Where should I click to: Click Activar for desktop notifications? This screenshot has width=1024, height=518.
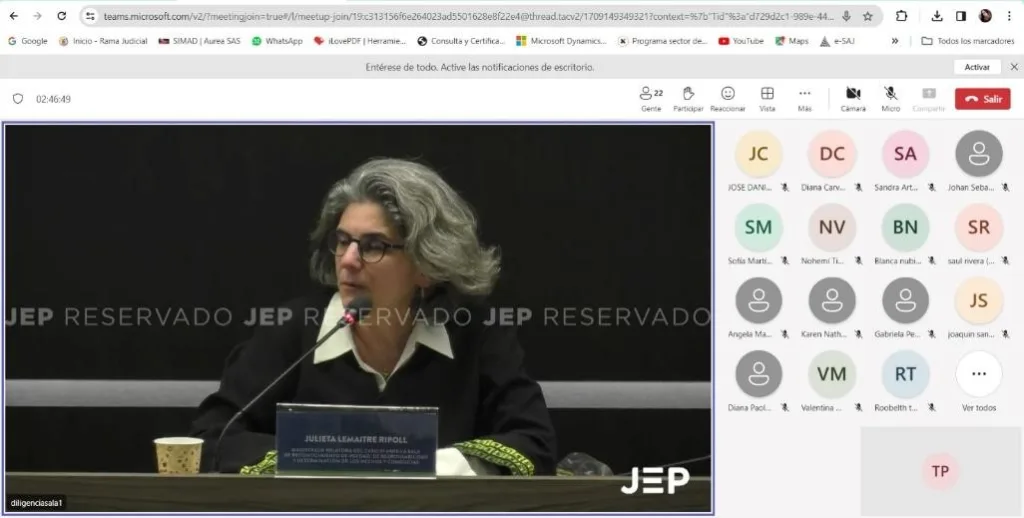pyautogui.click(x=977, y=67)
